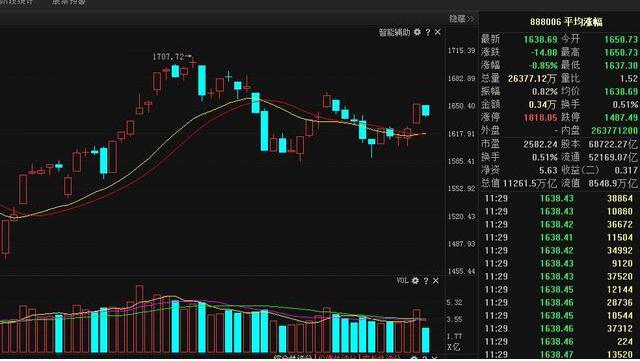Image resolution: width=640 pixels, height=361 pixels.
Task: Click the 振幅 value 0.82%
Action: coord(544,91)
